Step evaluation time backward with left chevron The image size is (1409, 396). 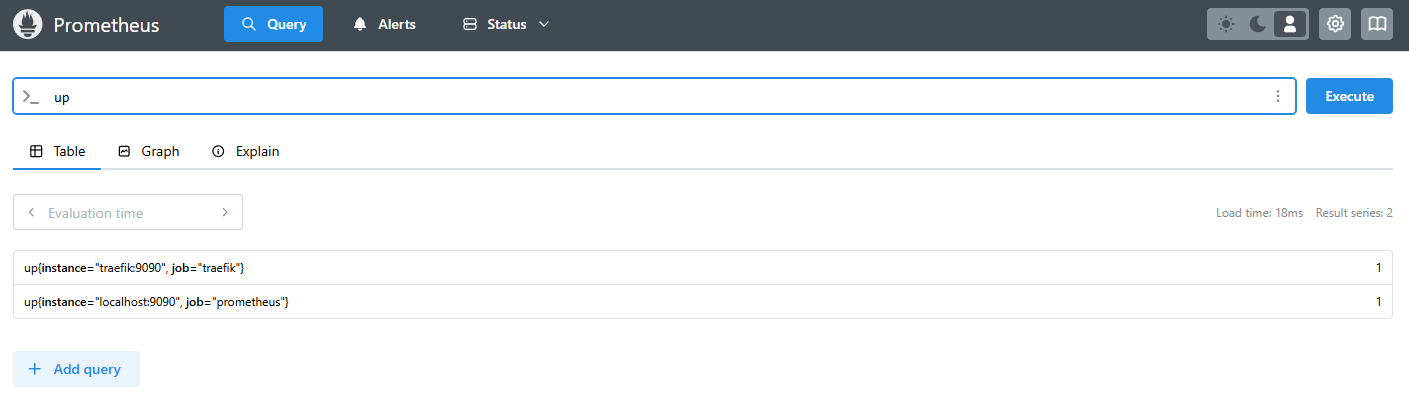31,212
